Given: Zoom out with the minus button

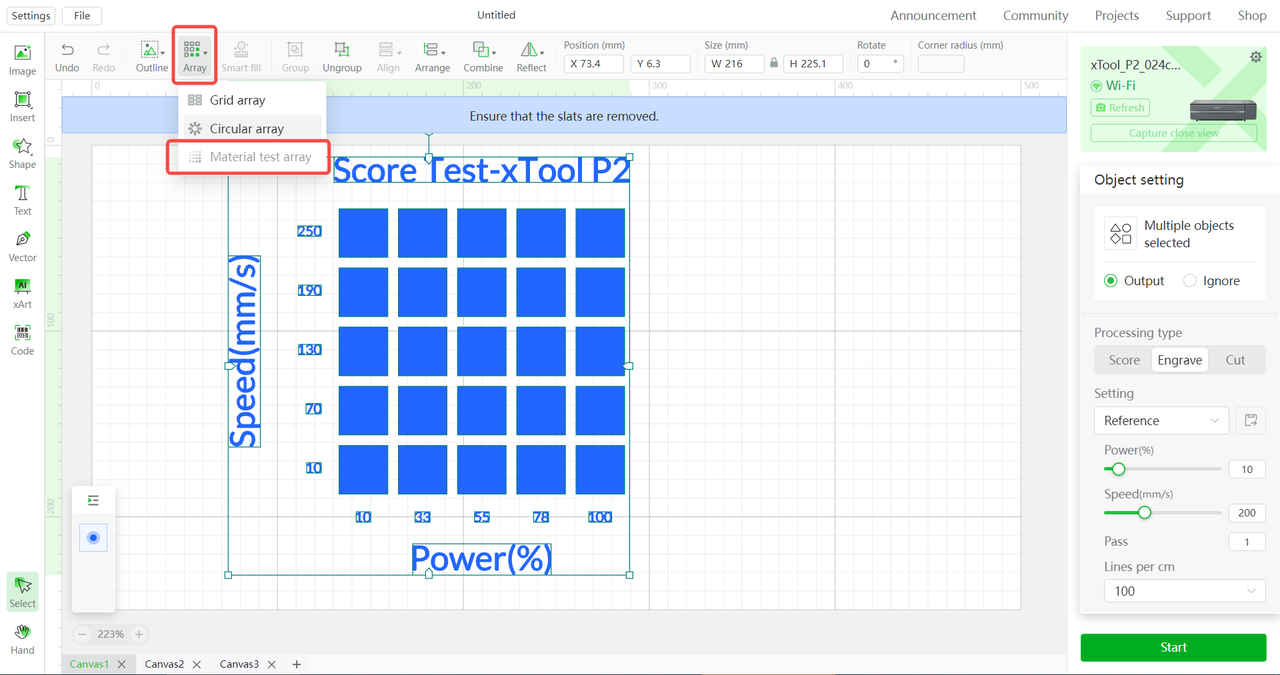Looking at the screenshot, I should [83, 634].
